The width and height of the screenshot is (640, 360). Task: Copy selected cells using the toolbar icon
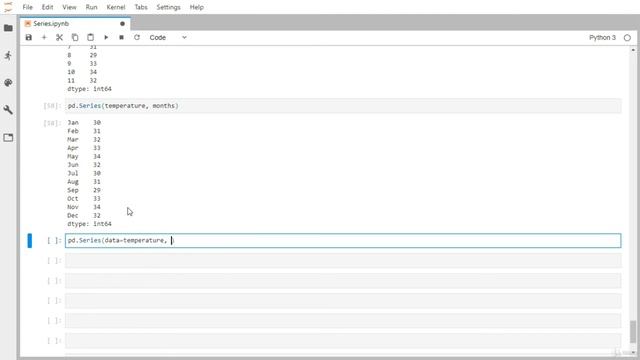(75, 38)
